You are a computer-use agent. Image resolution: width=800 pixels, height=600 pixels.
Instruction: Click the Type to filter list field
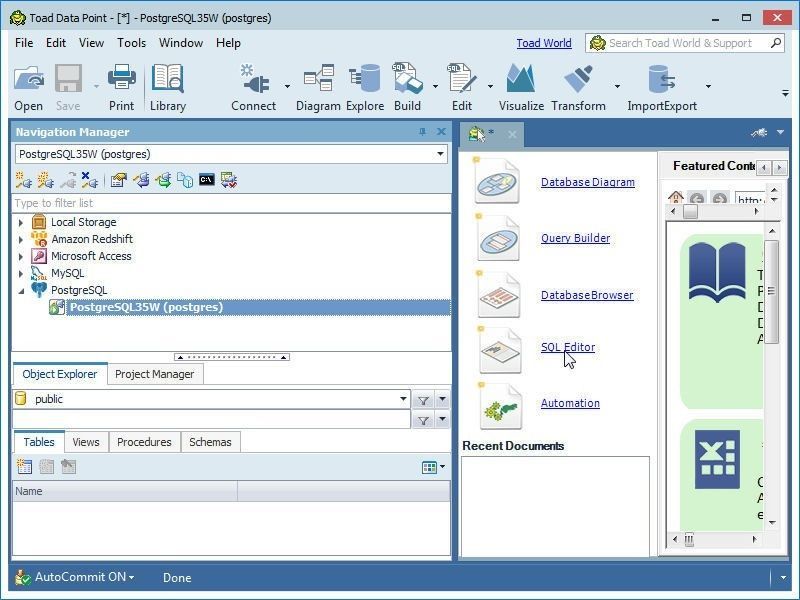231,203
